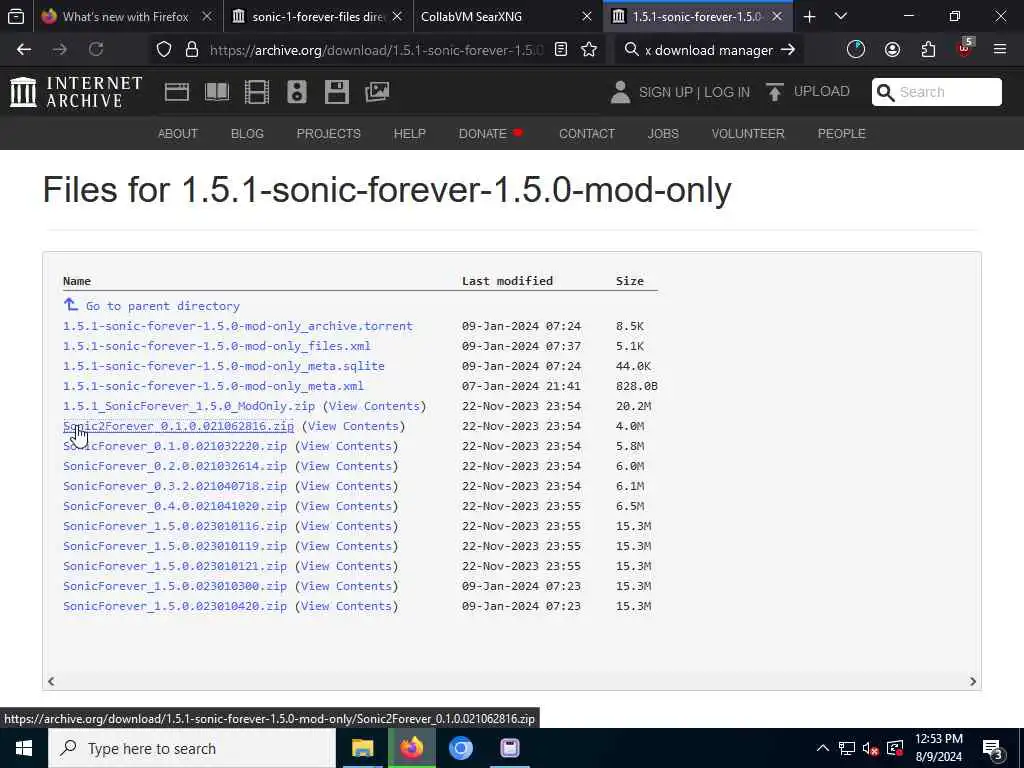The image size is (1024, 768).
Task: Click the taskbar search box
Action: [x=191, y=748]
